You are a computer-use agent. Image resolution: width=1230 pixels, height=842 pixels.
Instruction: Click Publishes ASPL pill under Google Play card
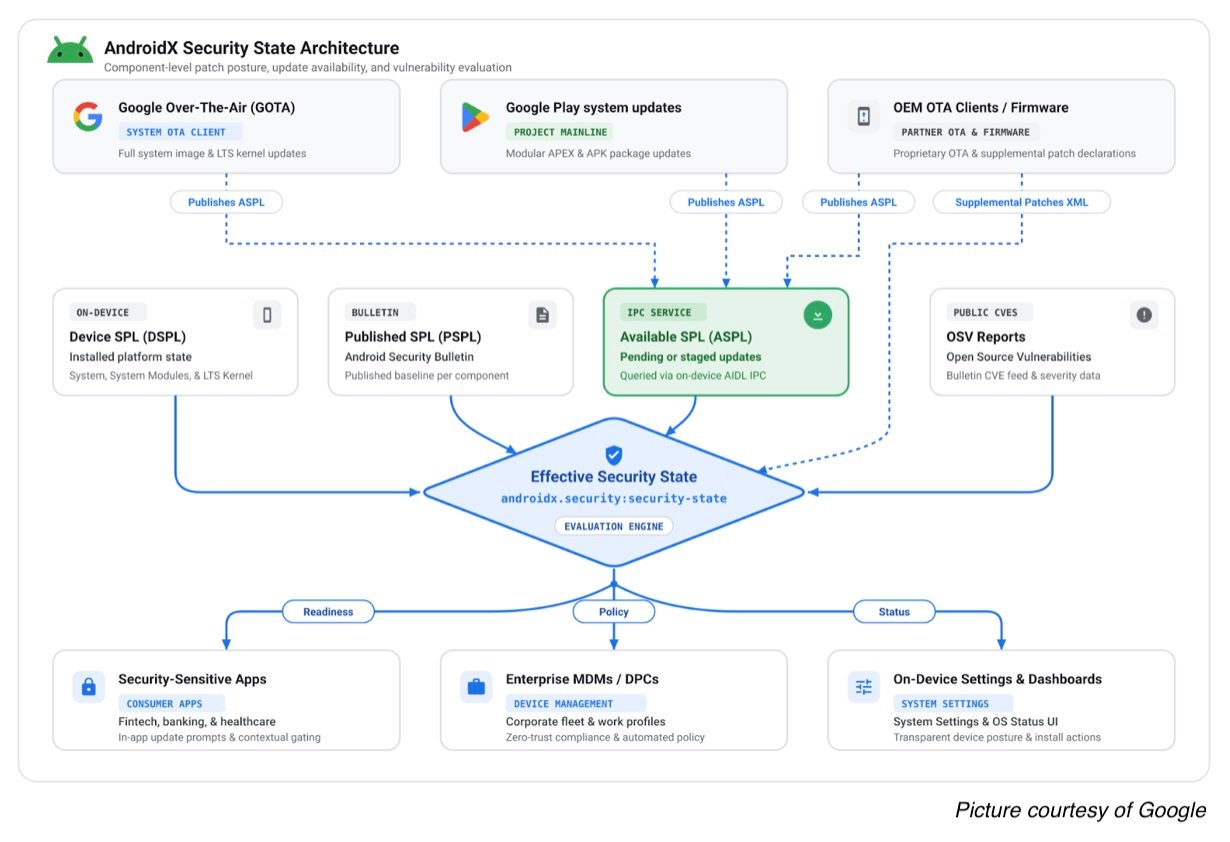click(725, 202)
